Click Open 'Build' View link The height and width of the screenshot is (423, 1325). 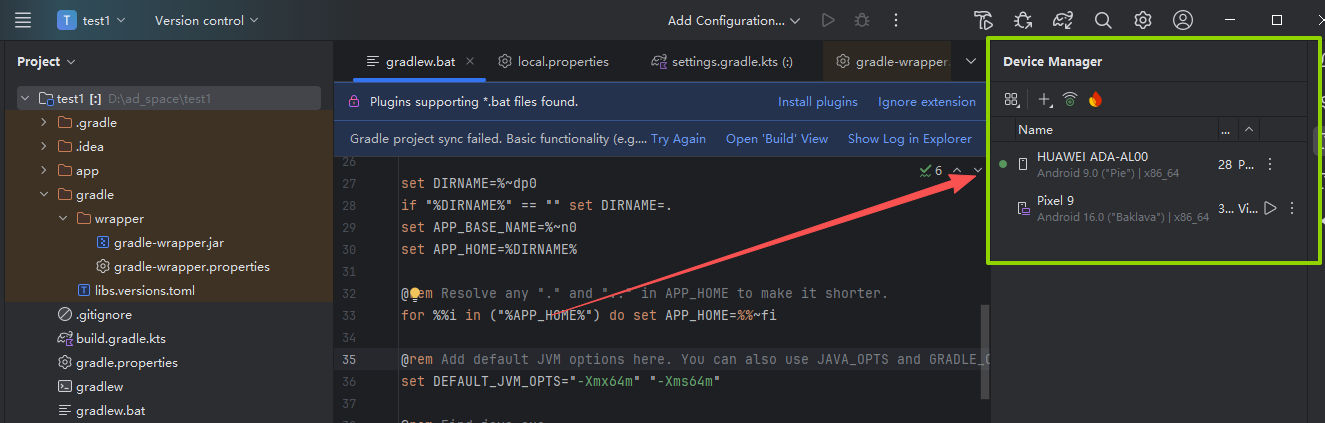click(777, 139)
